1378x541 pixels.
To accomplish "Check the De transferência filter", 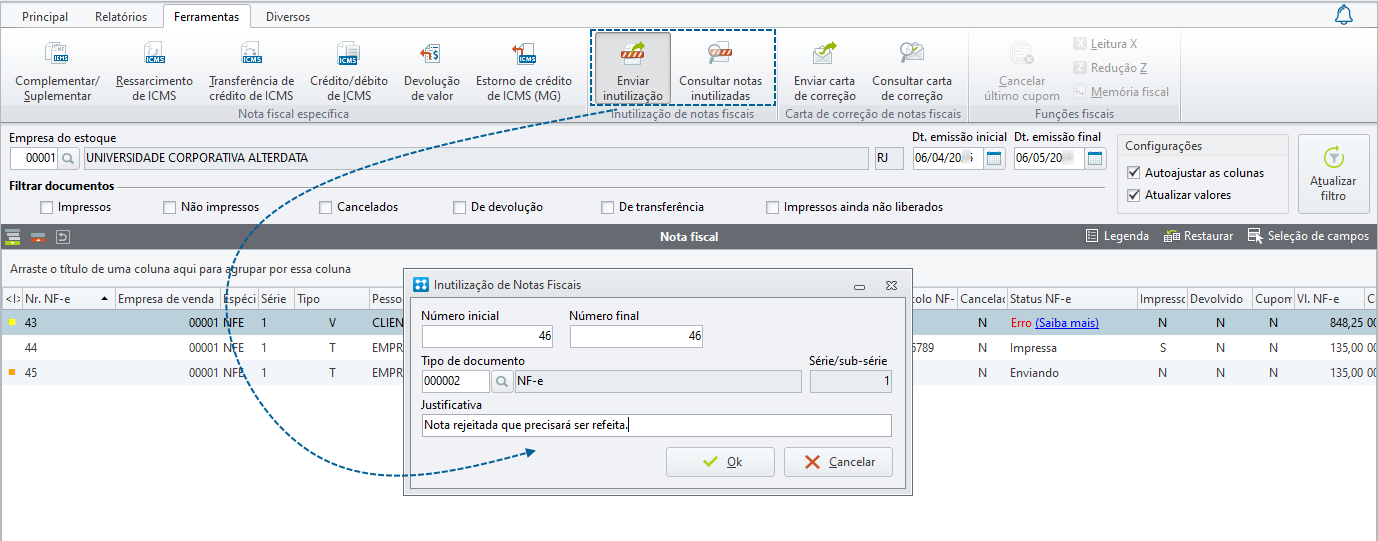I will (x=608, y=207).
